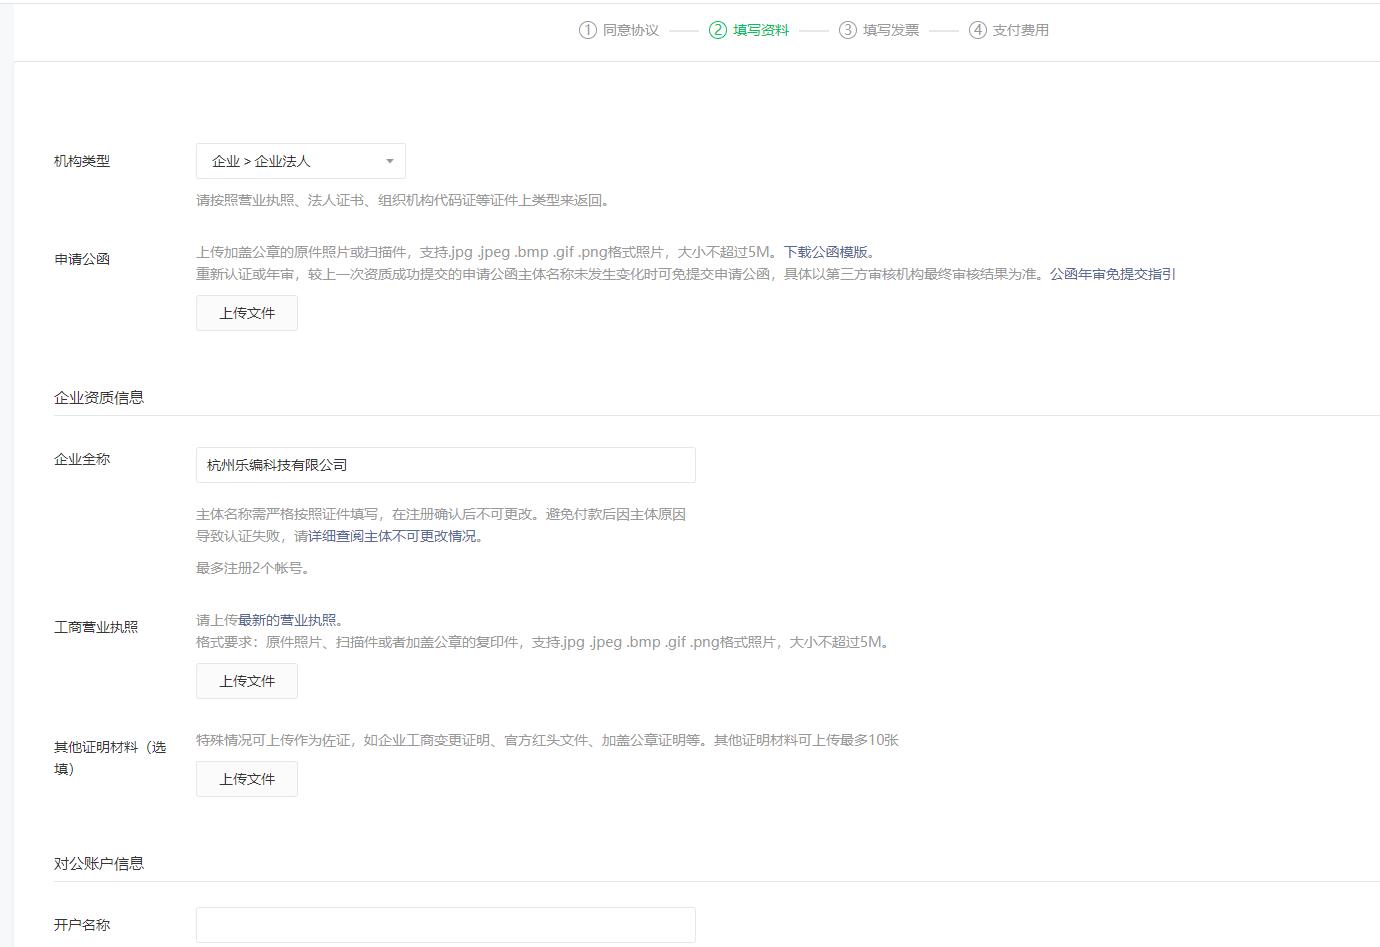Click the ③ 填写发票 step circle
This screenshot has height=947, width=1380.
coord(849,30)
